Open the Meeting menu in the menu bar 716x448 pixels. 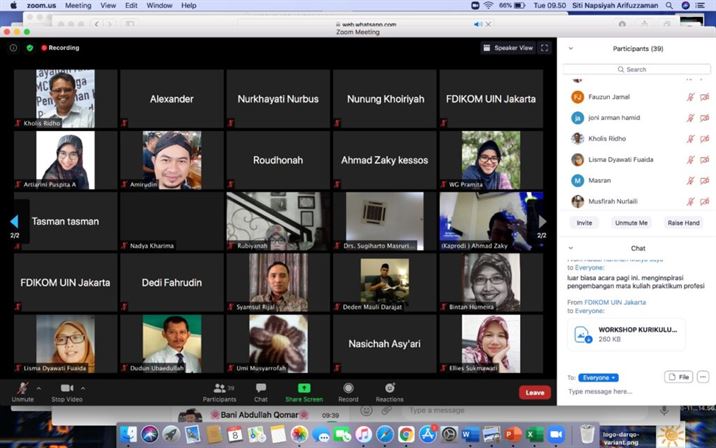point(78,5)
